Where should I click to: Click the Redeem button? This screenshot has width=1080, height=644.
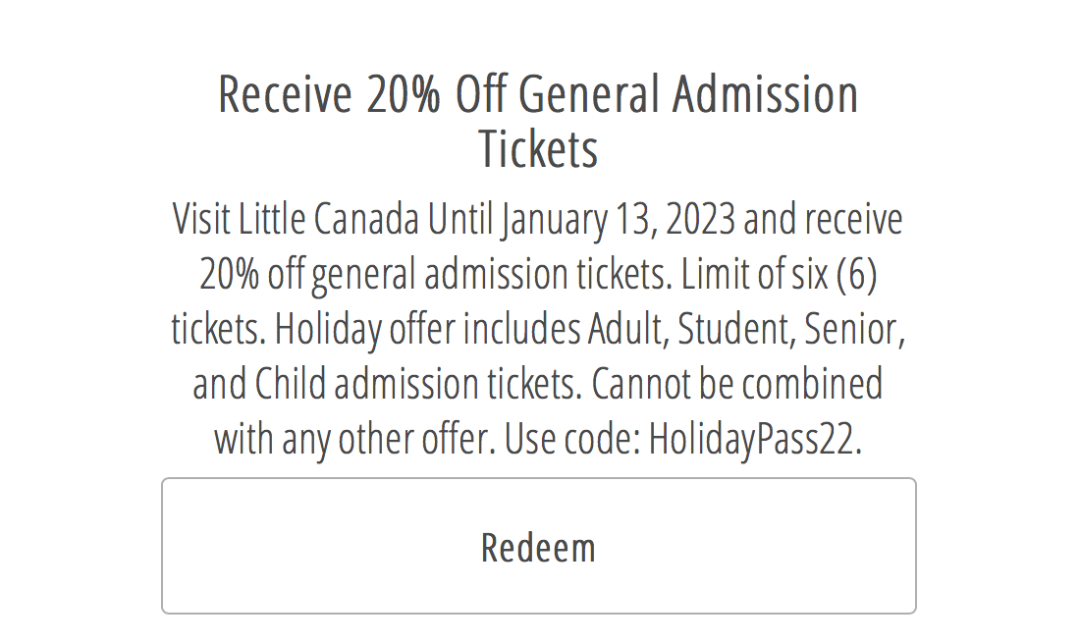pos(539,546)
